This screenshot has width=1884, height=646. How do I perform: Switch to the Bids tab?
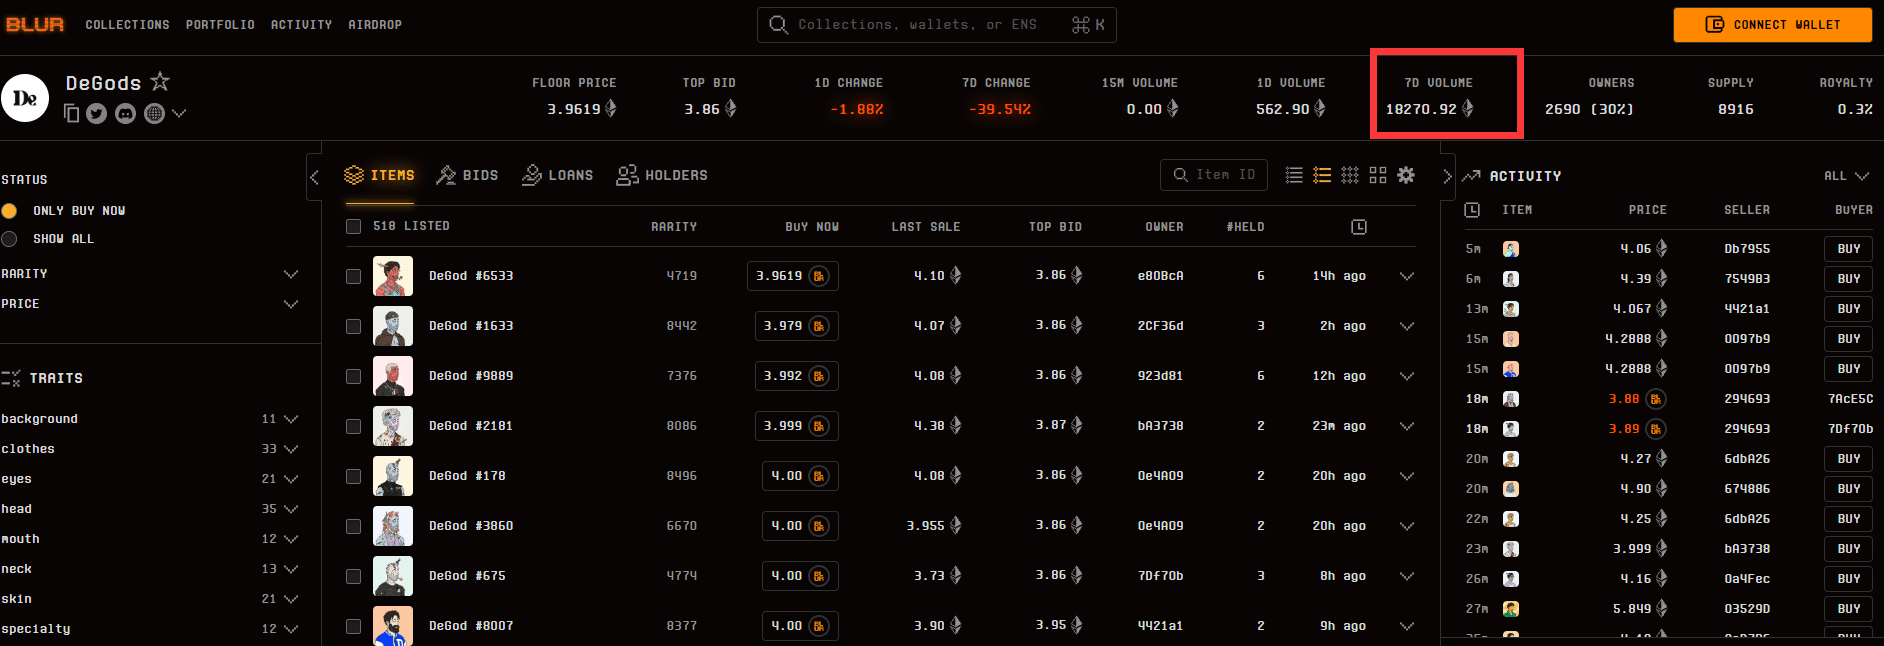point(467,175)
